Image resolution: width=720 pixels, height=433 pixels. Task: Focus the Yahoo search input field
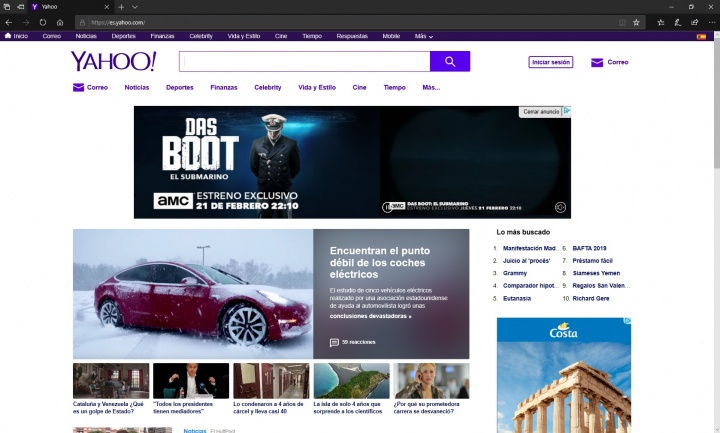pos(304,62)
